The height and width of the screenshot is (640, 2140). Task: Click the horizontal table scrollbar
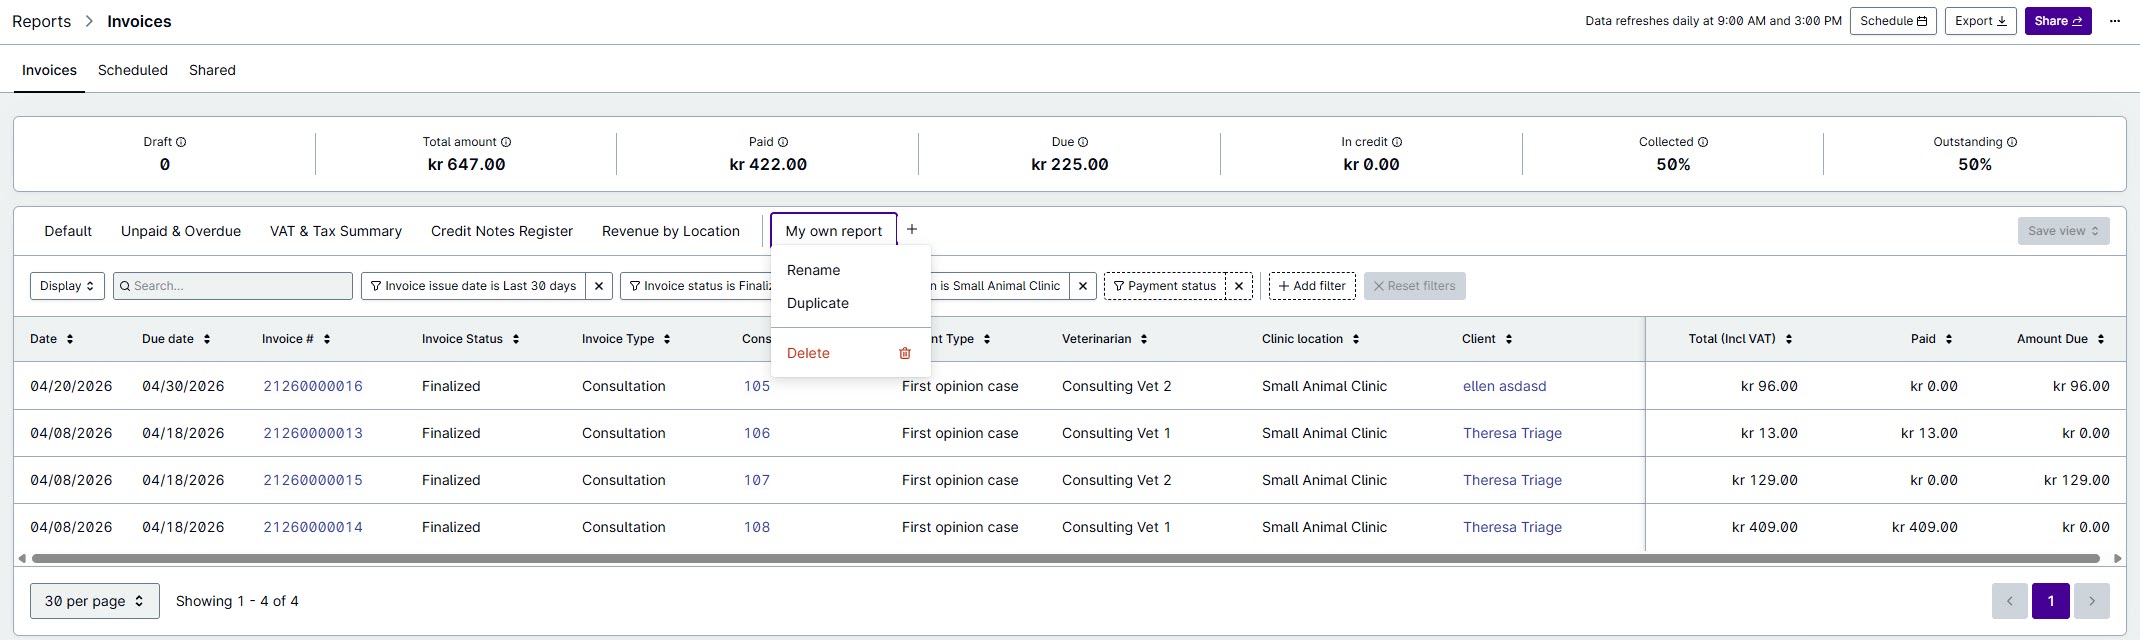point(1065,558)
